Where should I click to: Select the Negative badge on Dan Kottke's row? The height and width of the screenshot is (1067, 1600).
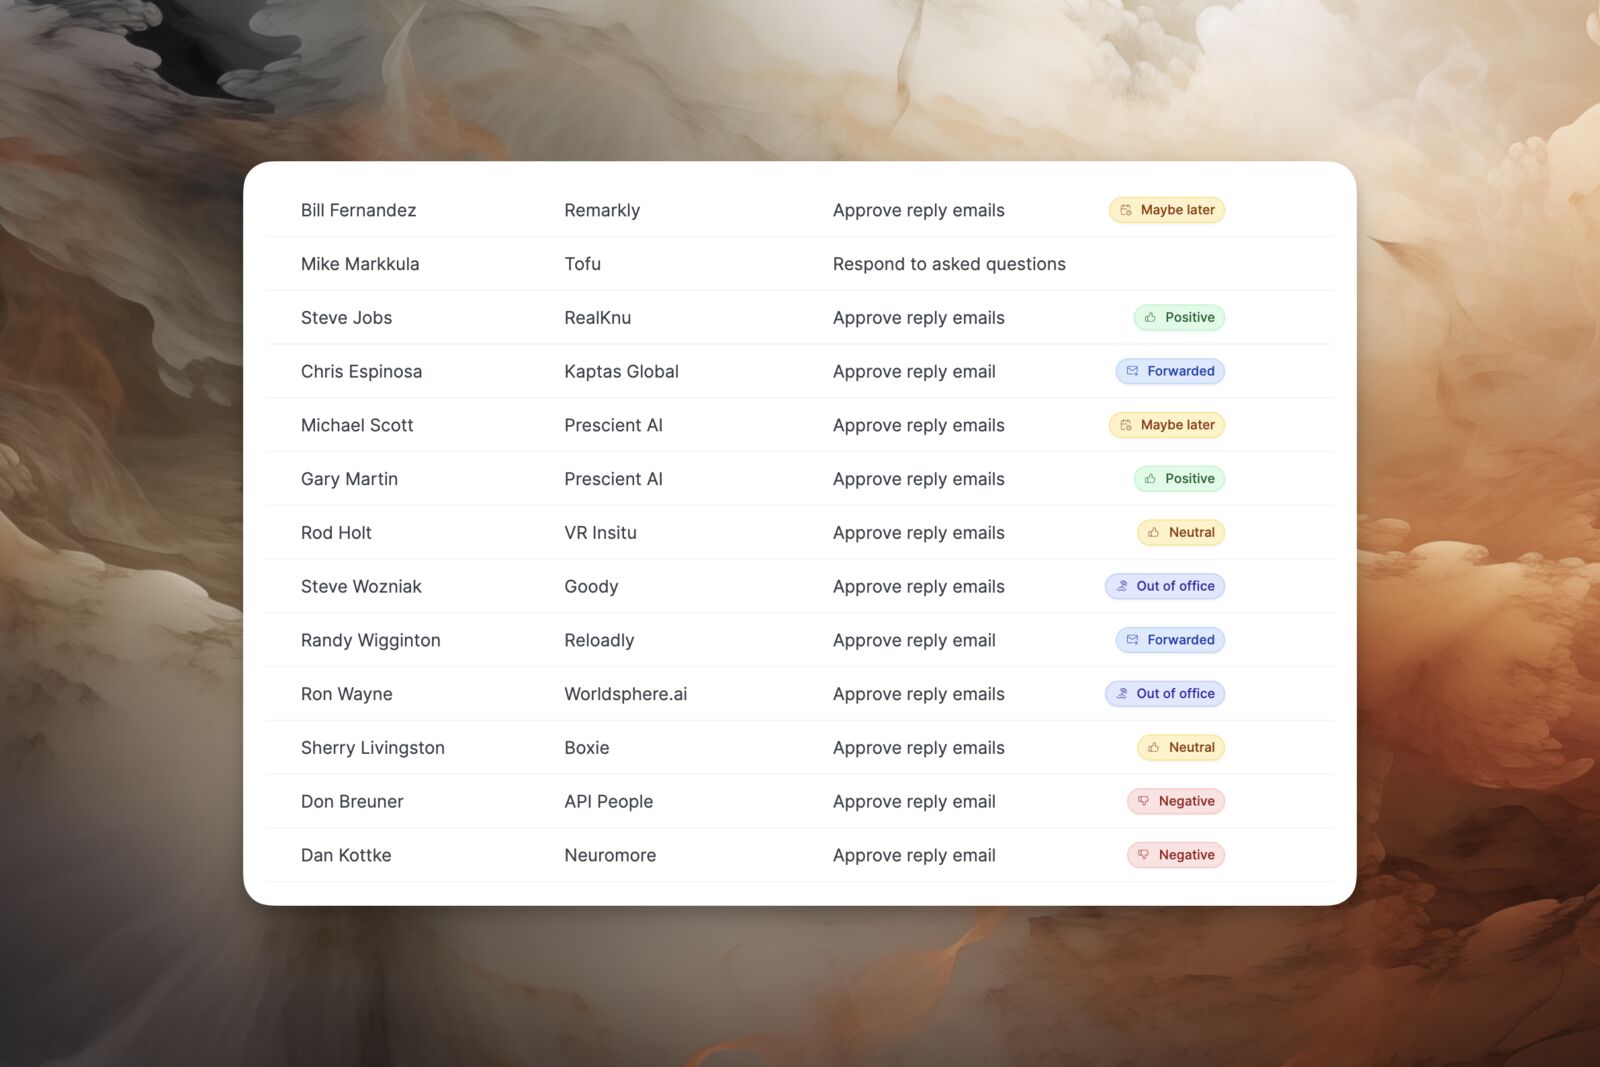coord(1176,855)
